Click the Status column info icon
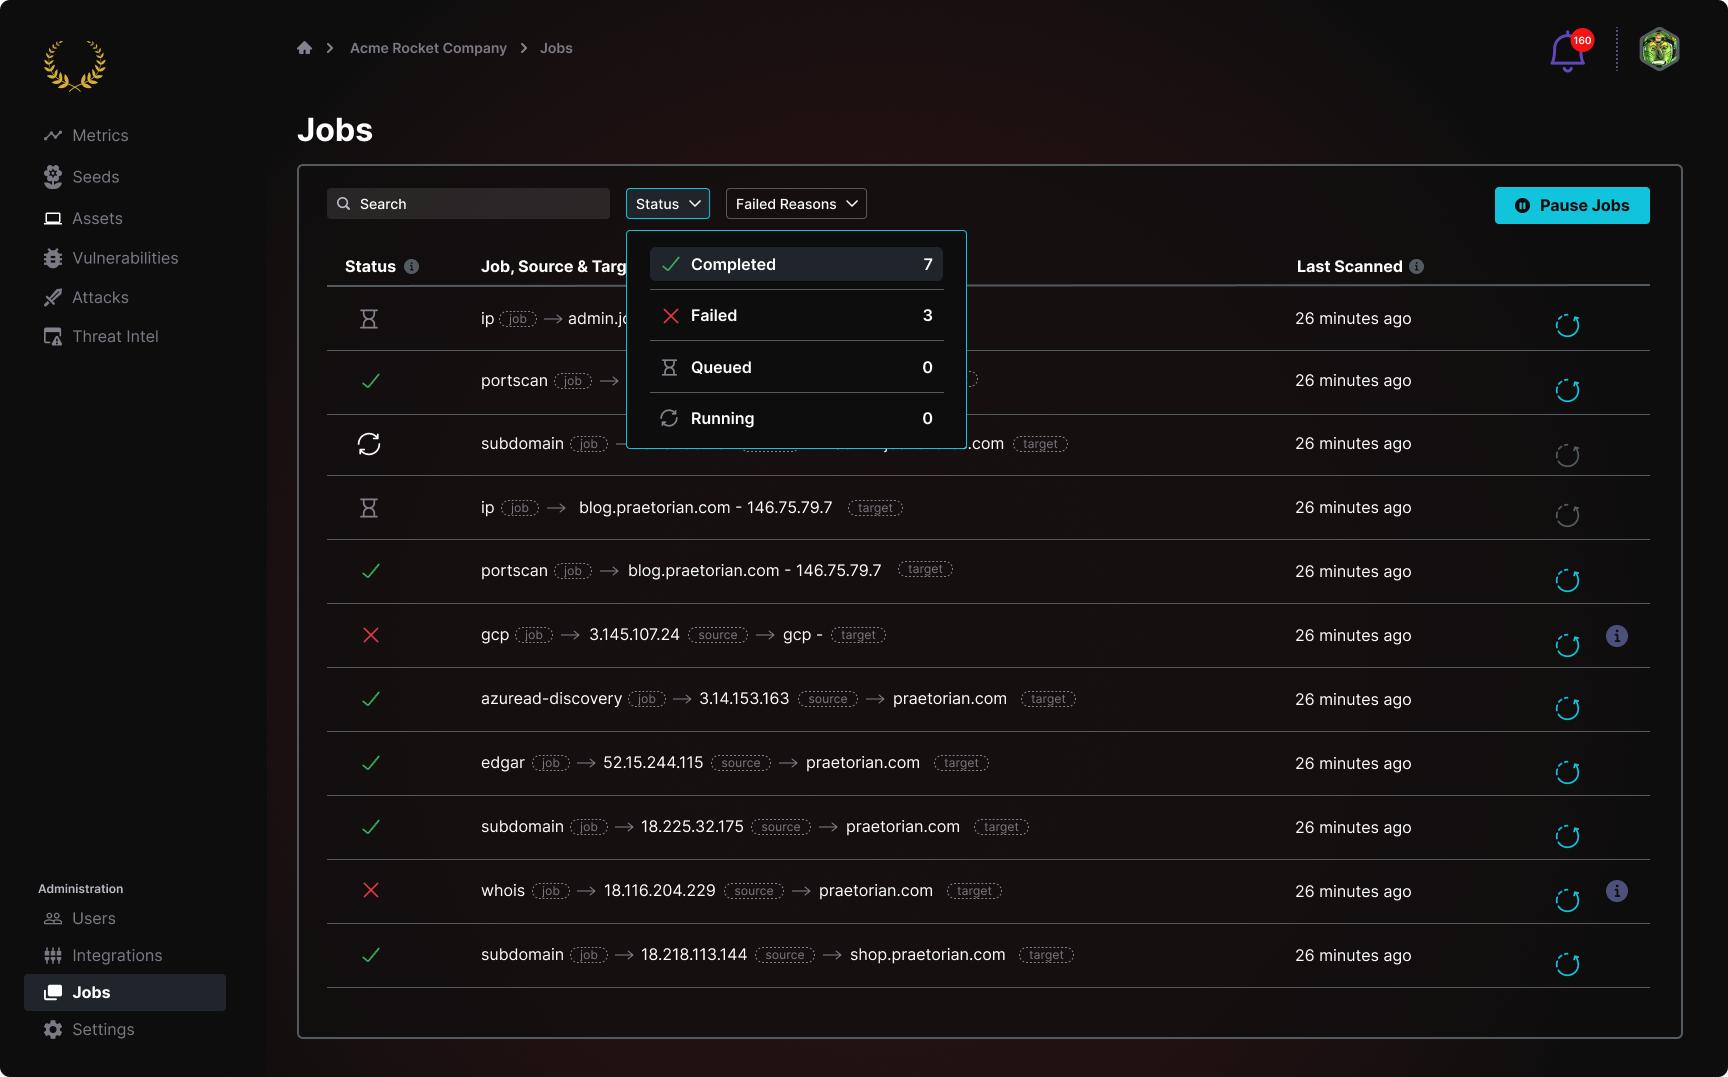The height and width of the screenshot is (1077, 1728). pyautogui.click(x=411, y=267)
